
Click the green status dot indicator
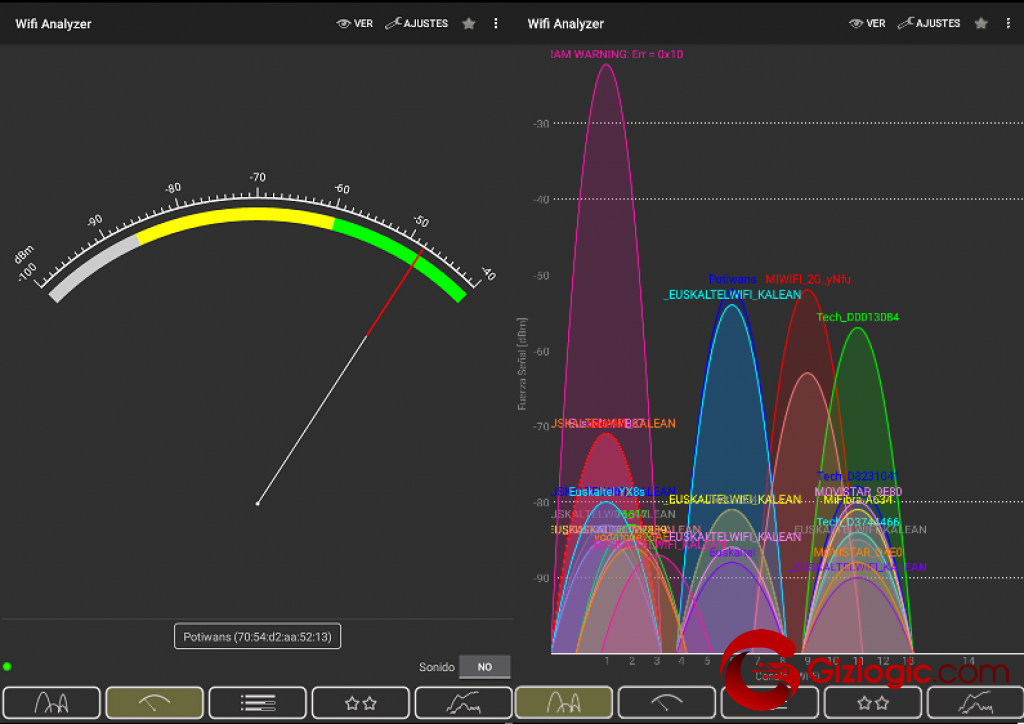(7, 667)
